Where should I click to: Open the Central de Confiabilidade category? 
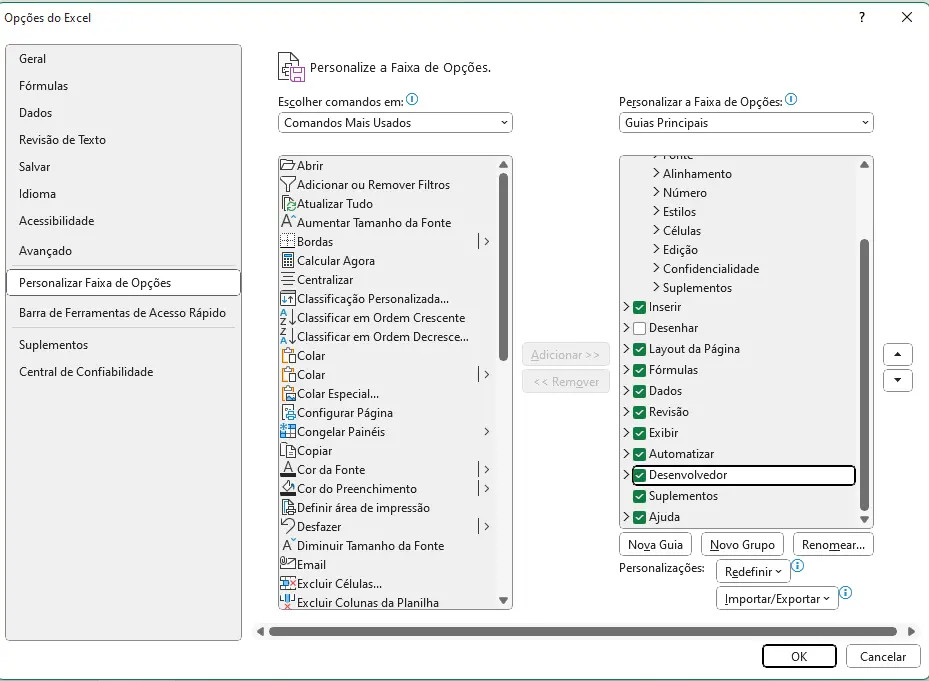[x=123, y=372]
